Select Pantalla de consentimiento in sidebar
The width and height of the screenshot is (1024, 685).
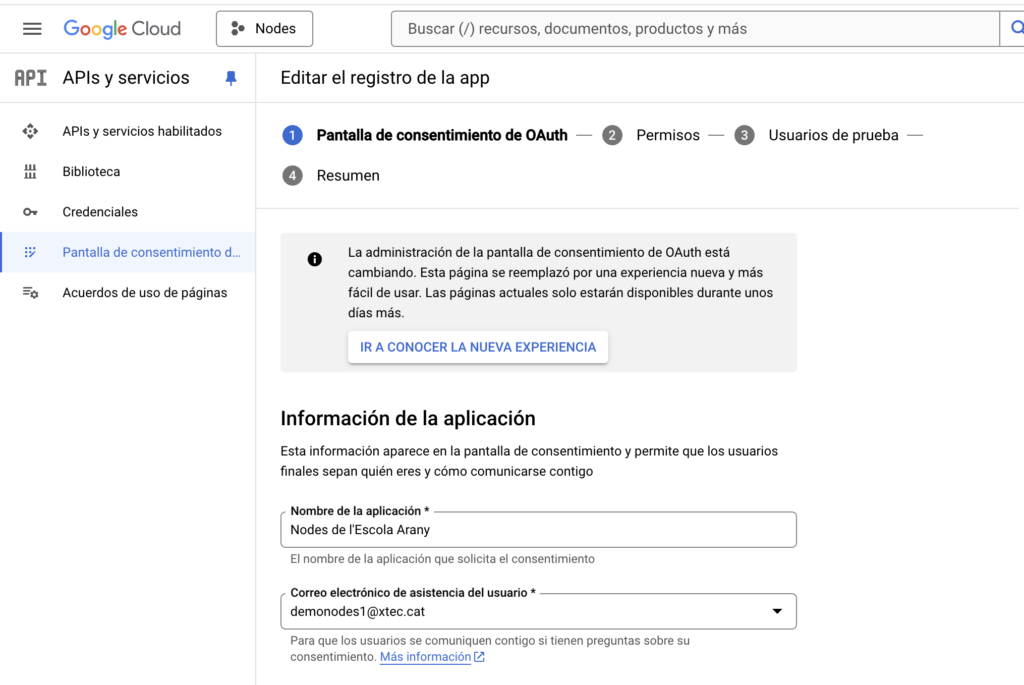click(150, 252)
